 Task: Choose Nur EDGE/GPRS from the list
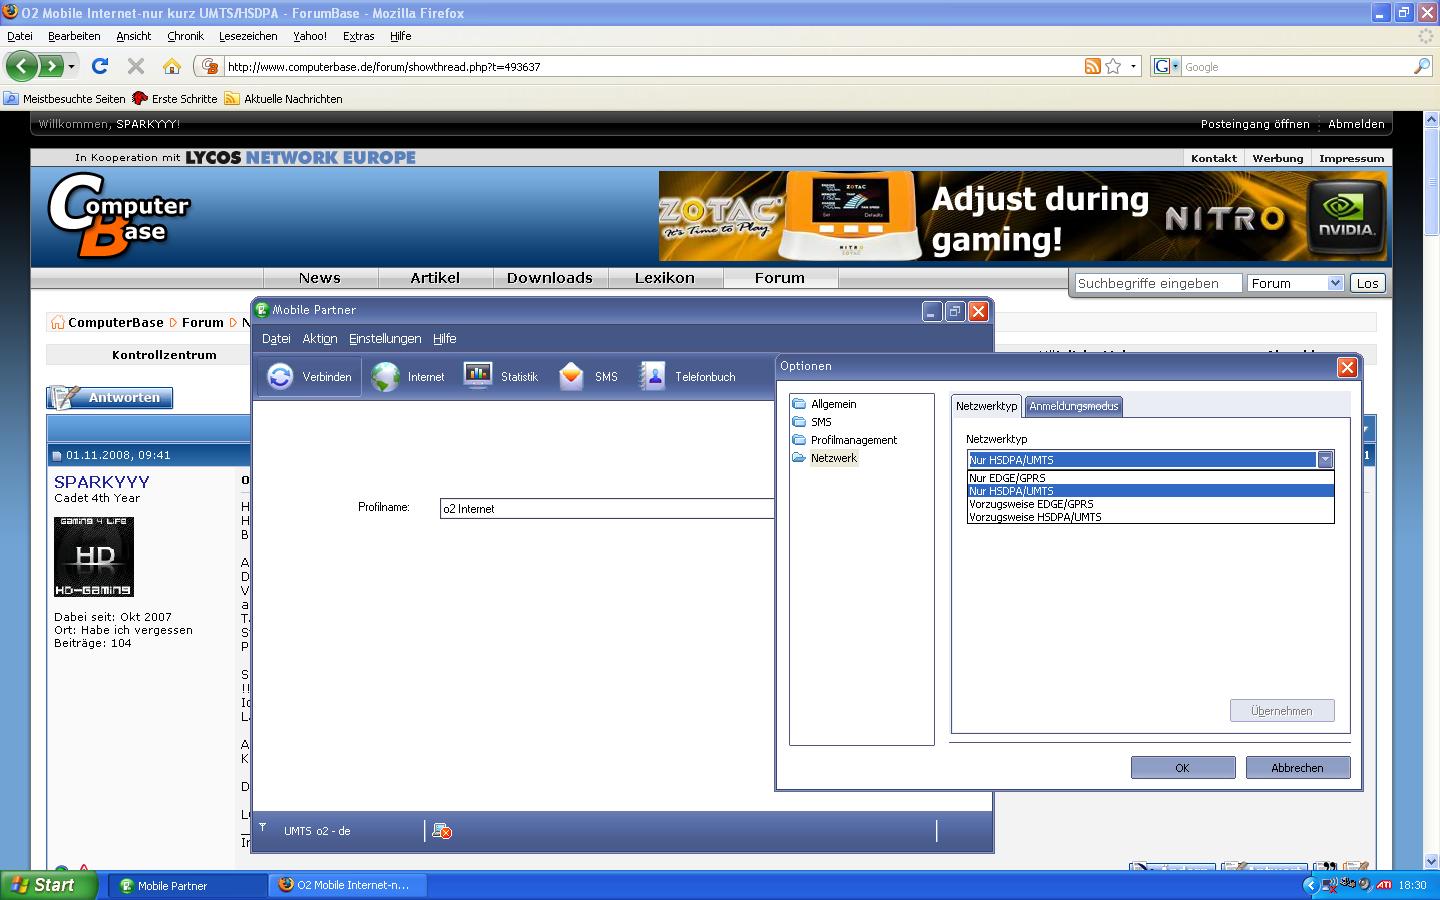[1150, 478]
